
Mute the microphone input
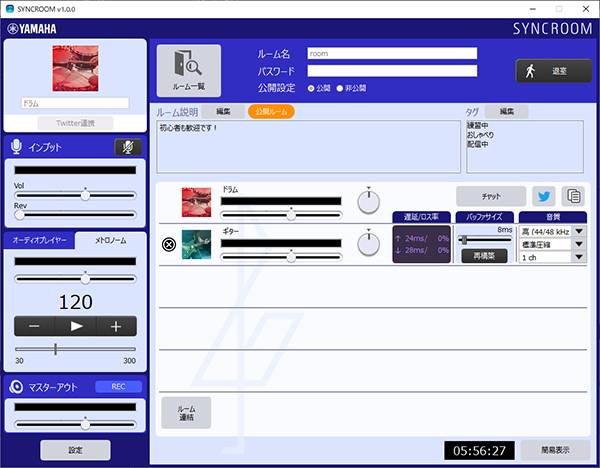coord(127,147)
